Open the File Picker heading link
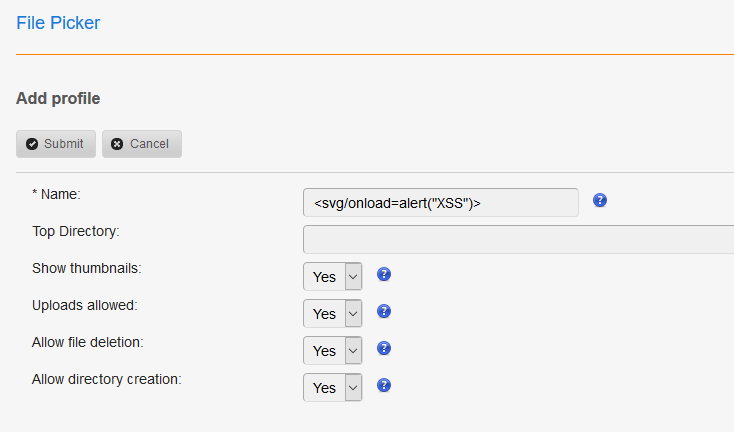734x432 pixels. point(58,23)
